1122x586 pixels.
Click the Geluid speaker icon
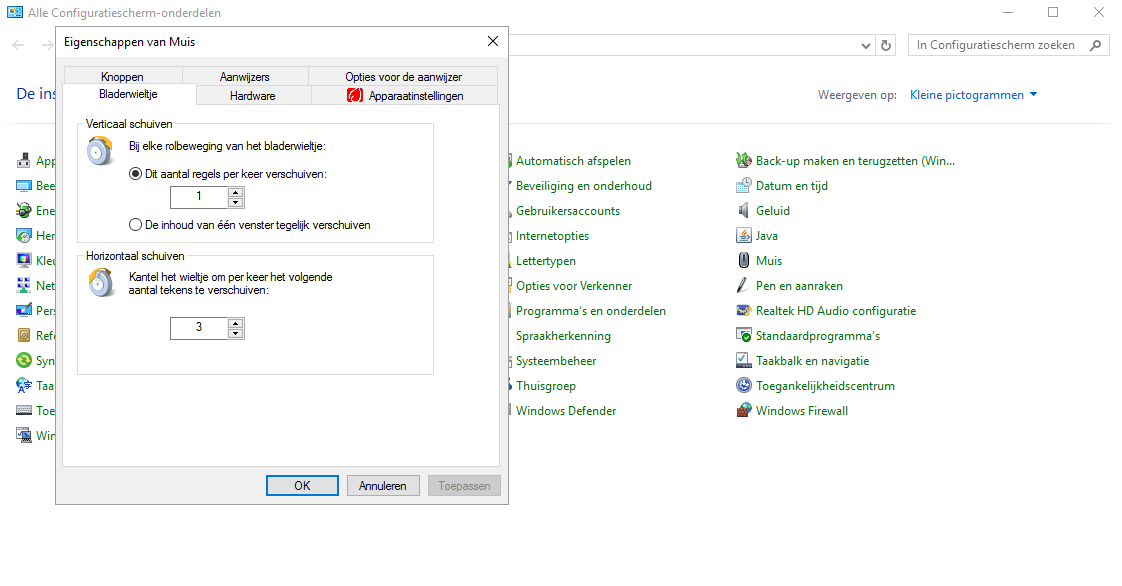[x=743, y=210]
